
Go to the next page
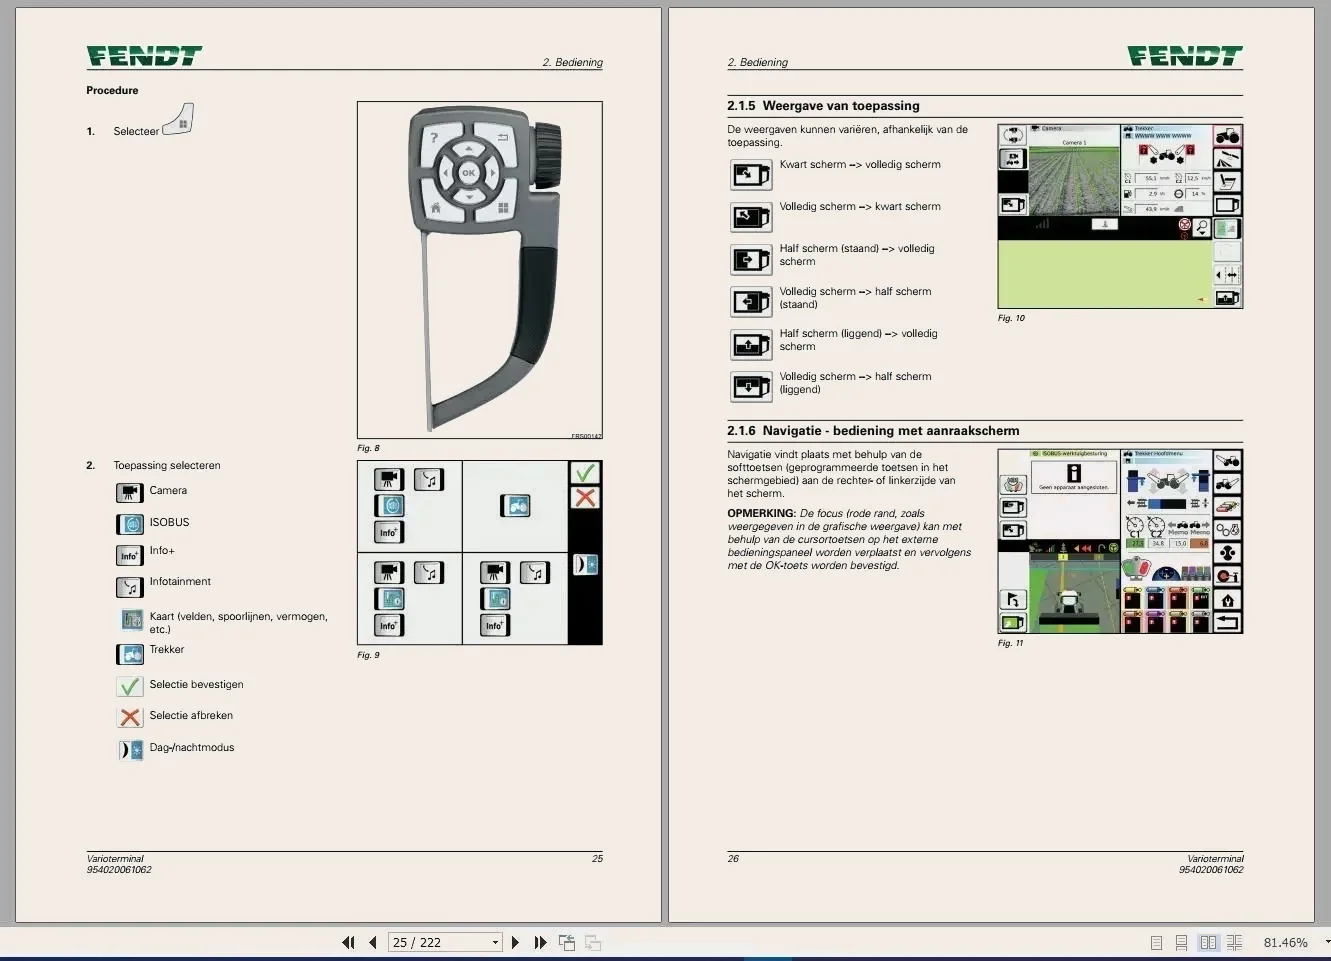coord(515,942)
